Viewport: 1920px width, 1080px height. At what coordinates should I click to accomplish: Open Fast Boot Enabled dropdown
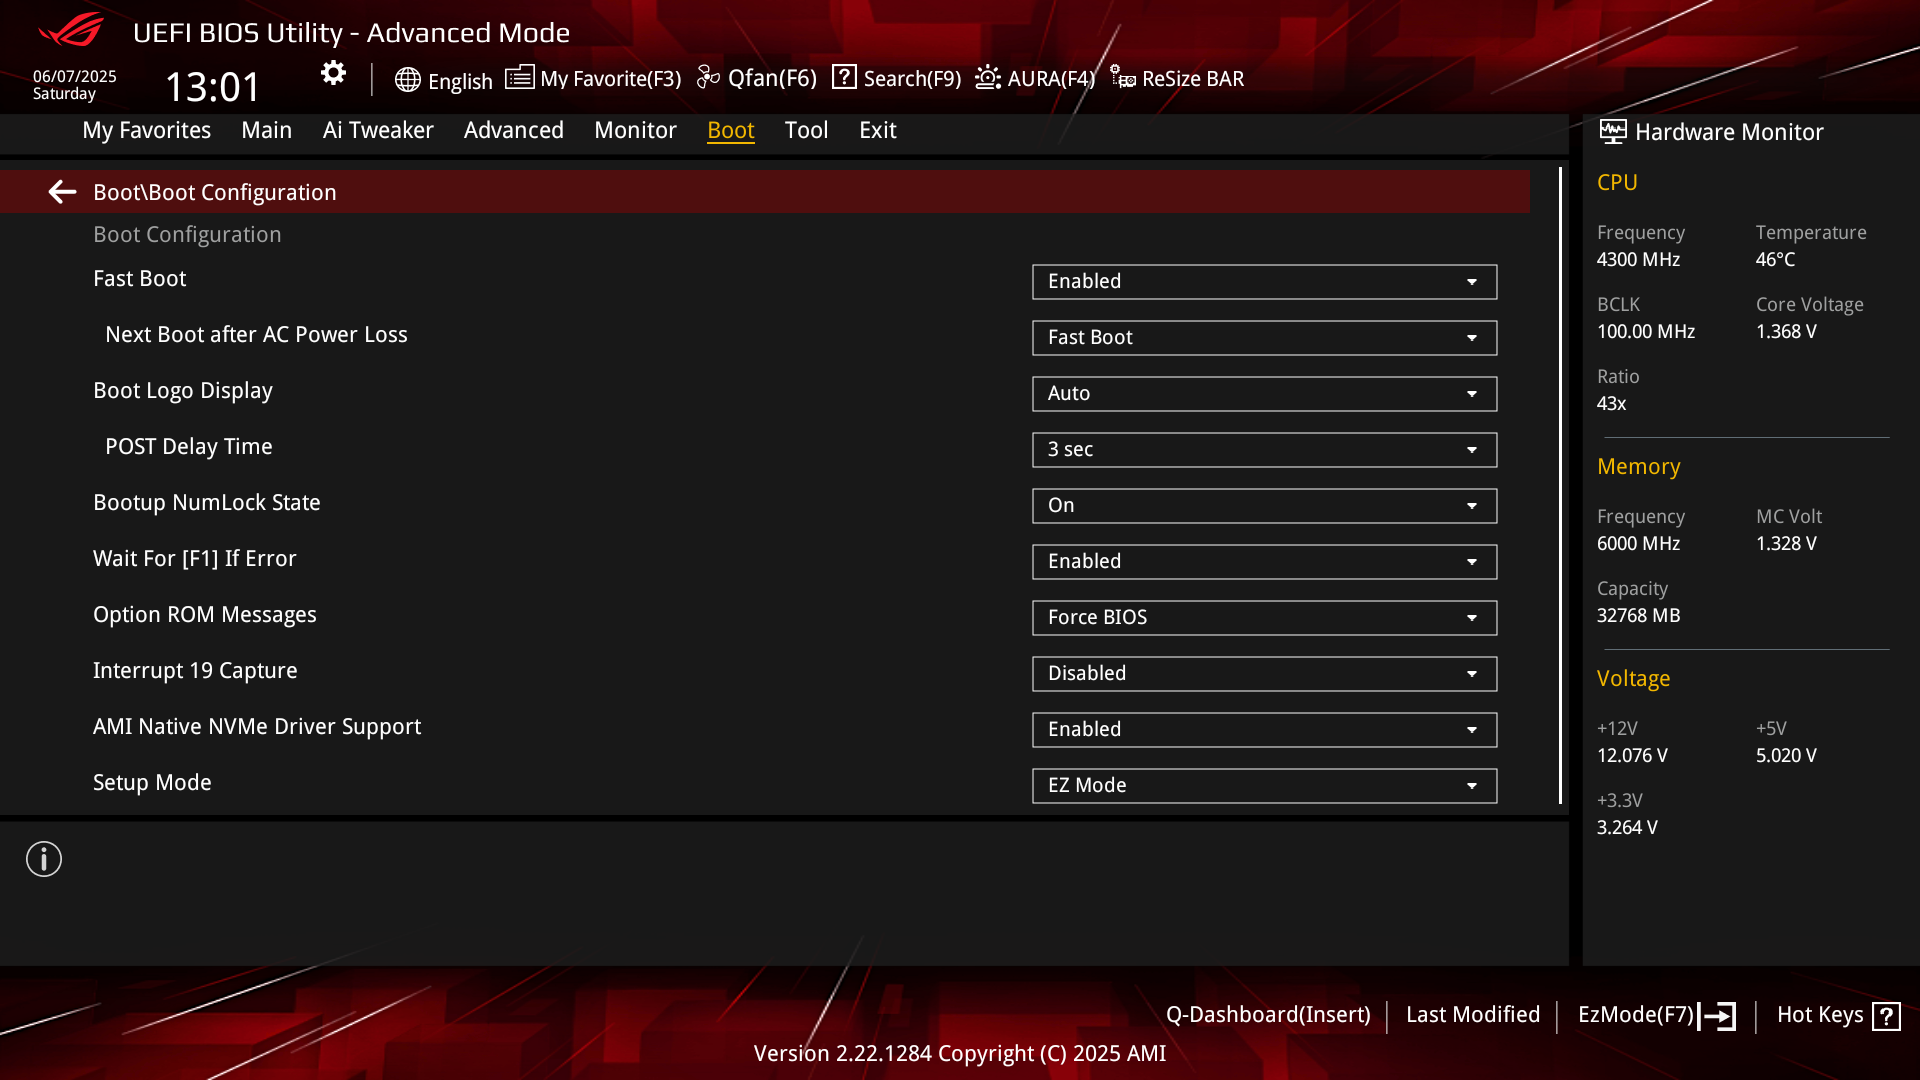[x=1264, y=282]
